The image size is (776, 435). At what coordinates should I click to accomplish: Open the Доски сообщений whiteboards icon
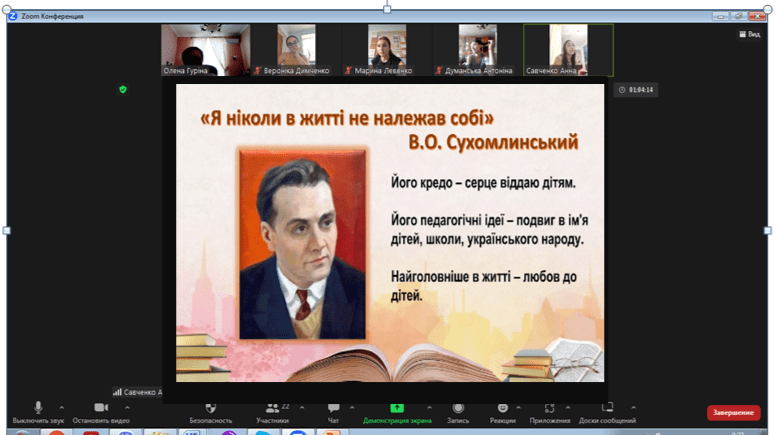point(607,408)
